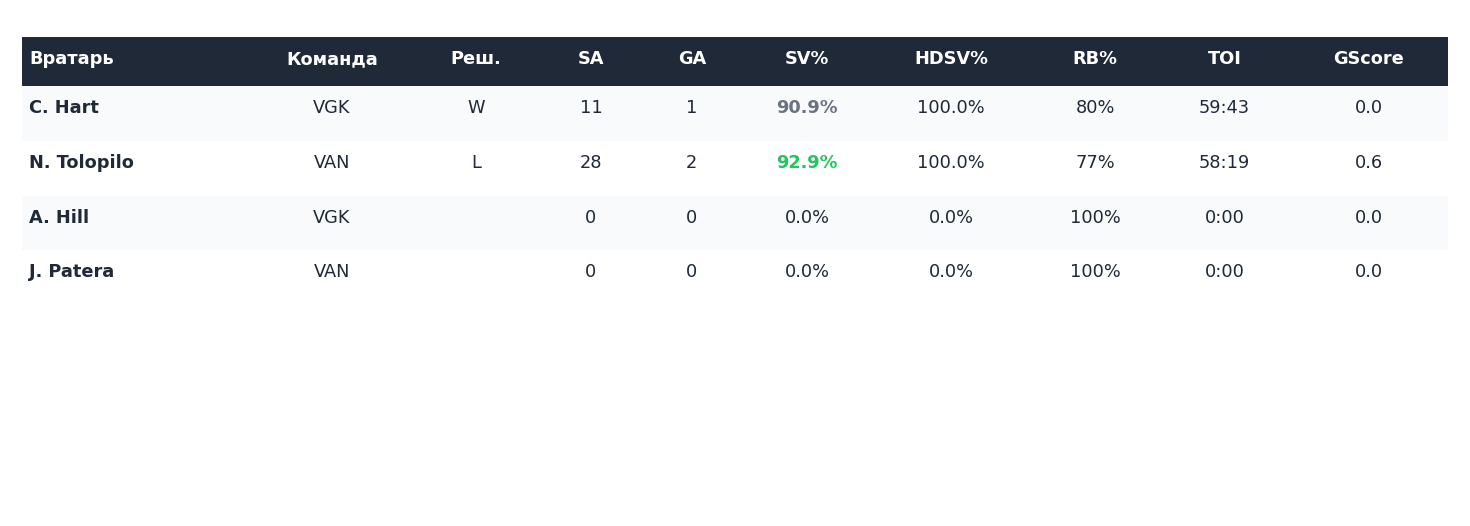Sort goalies by SA header
This screenshot has width=1470, height=526.
click(x=590, y=60)
